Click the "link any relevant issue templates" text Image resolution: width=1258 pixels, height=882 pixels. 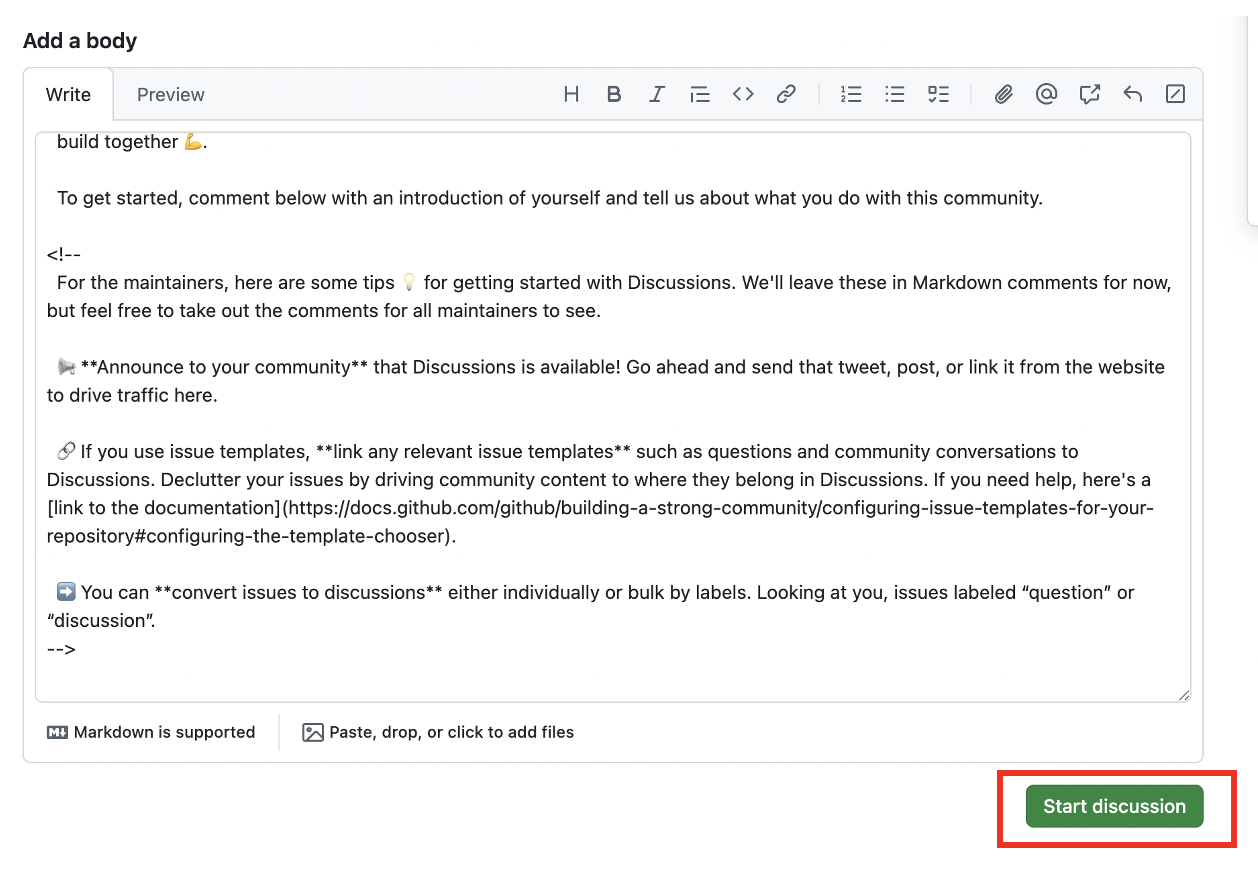click(x=473, y=451)
